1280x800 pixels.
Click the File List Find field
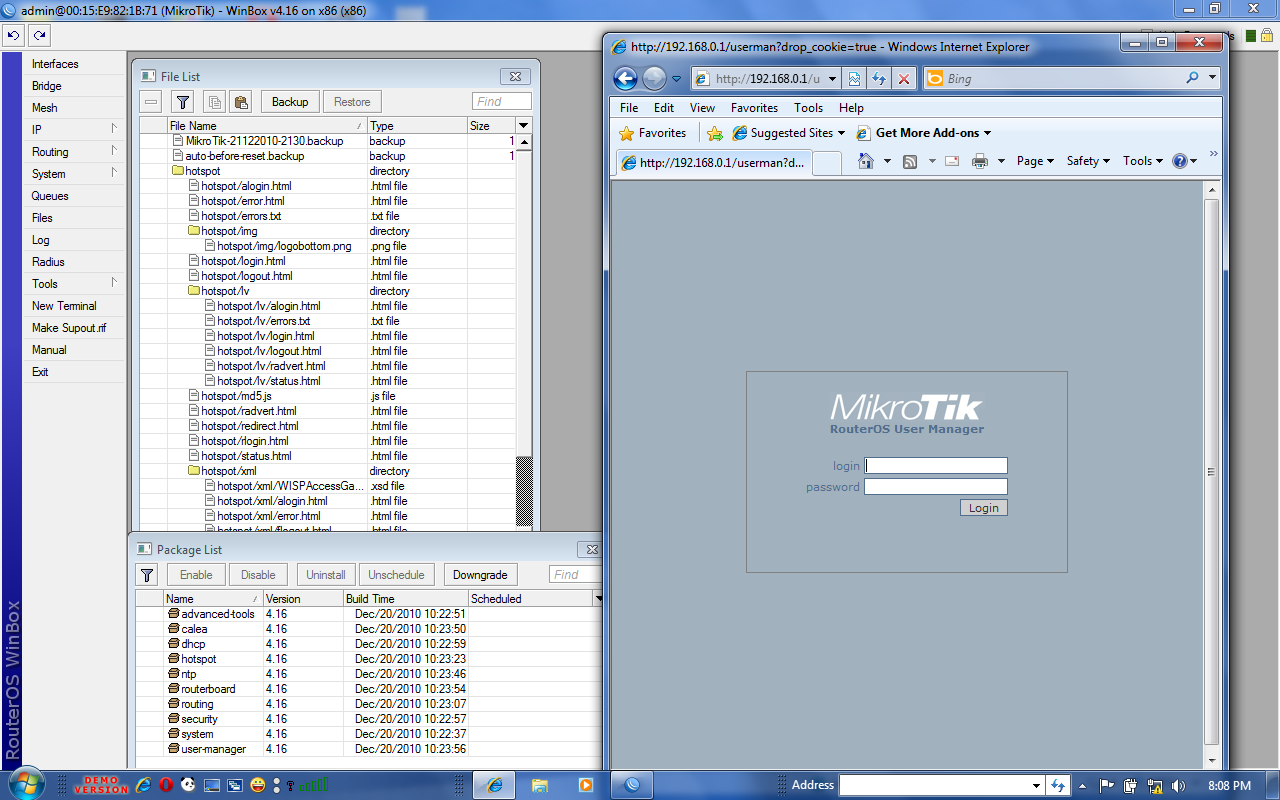point(502,102)
